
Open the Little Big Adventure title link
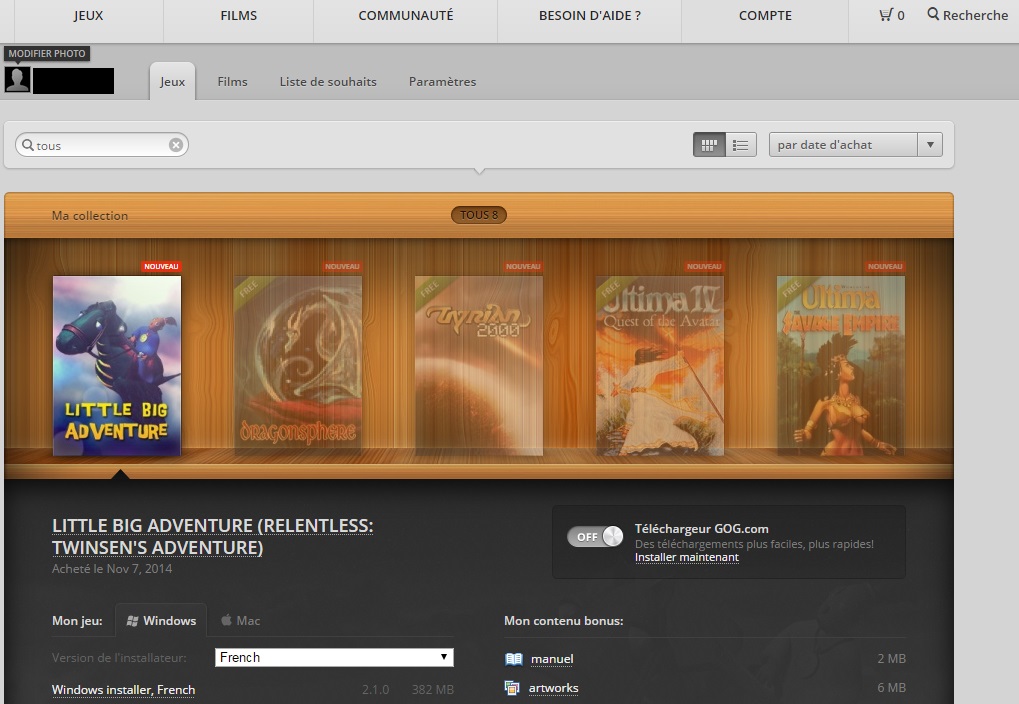click(x=213, y=525)
